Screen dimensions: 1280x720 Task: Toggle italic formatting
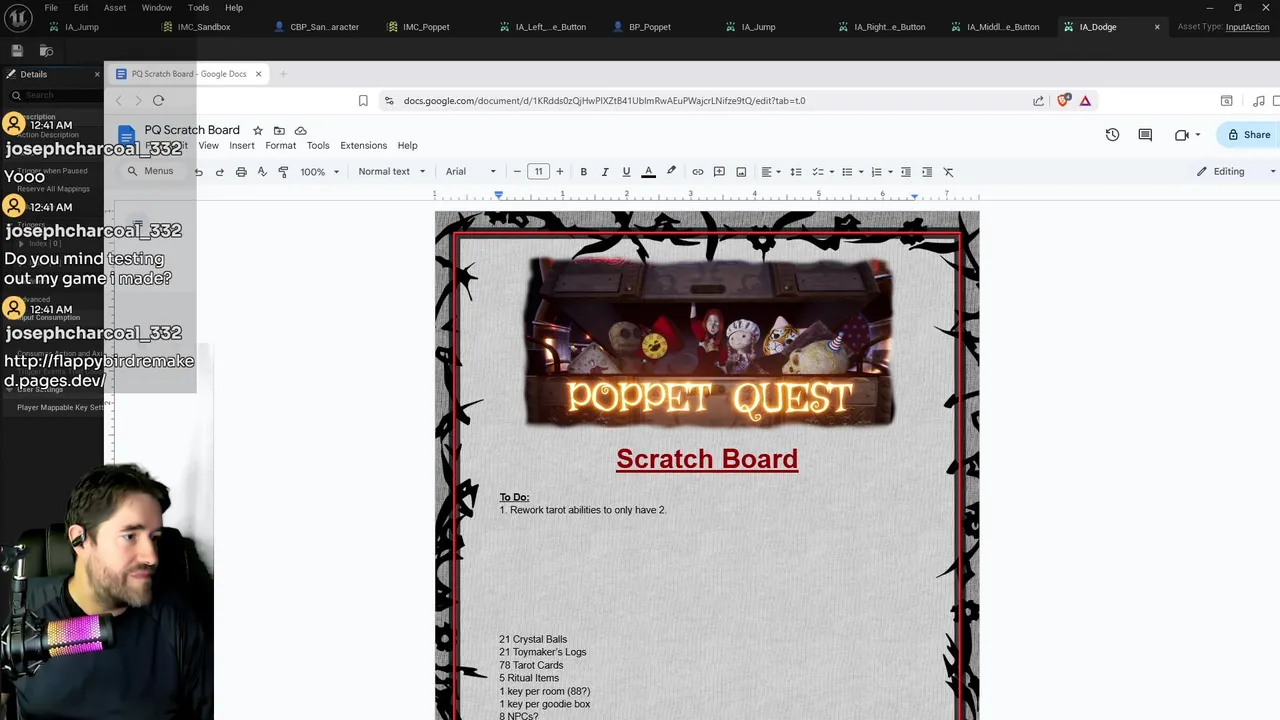tap(605, 172)
